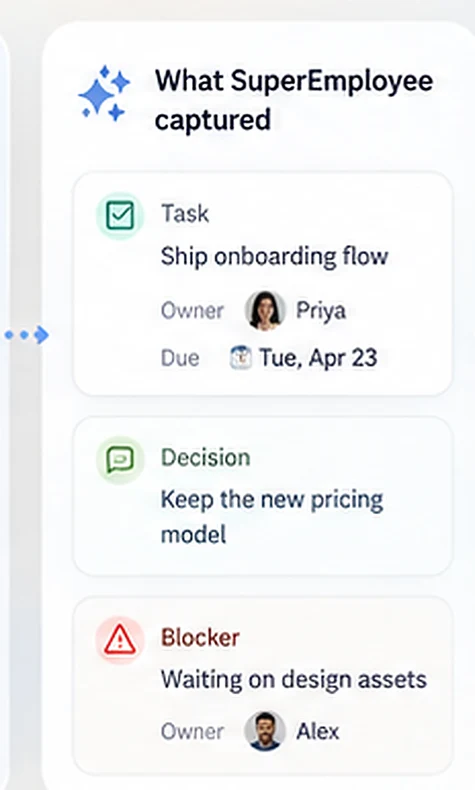Select the Tue, Apr 23 due date

(x=318, y=358)
